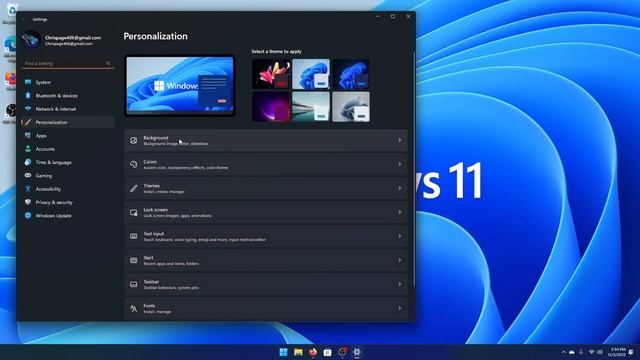Open Time & language settings
This screenshot has height=360, width=640.
(x=68, y=162)
